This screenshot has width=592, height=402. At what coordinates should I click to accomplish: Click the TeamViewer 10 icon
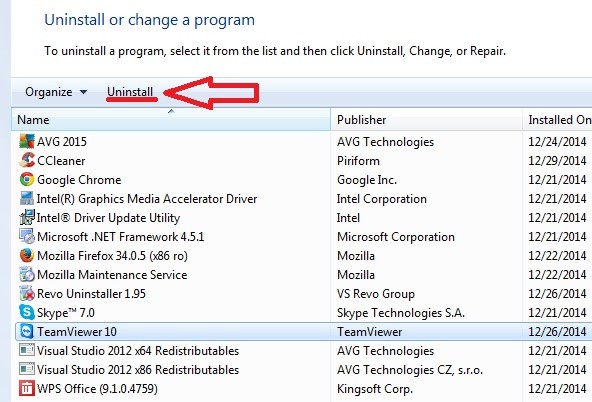coord(27,331)
